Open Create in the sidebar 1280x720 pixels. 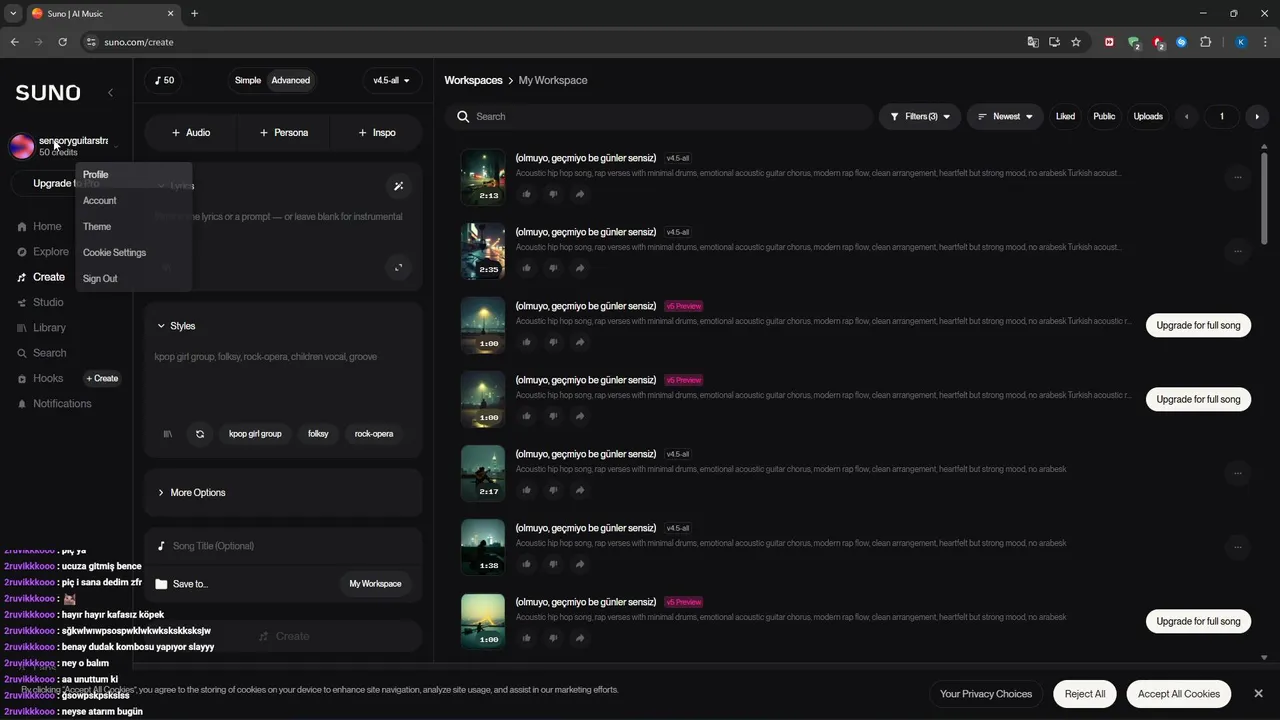[x=41, y=277]
